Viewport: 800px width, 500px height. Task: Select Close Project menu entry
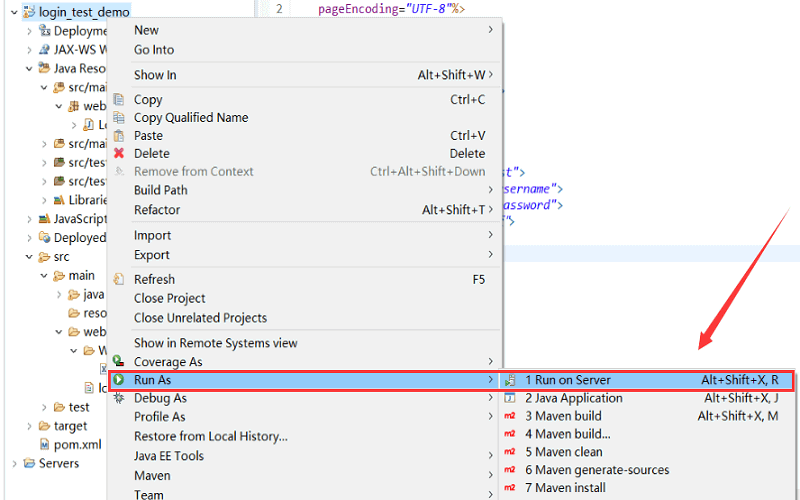click(305, 298)
